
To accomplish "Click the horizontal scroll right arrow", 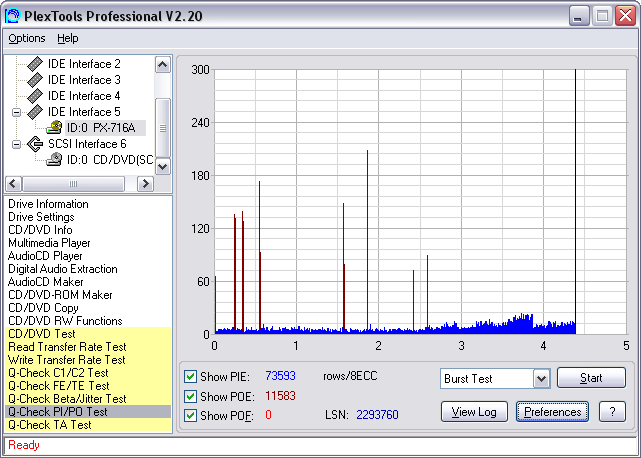I will click(x=145, y=184).
